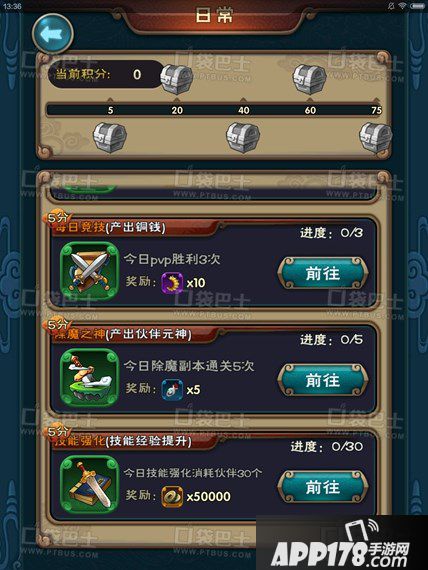Screen dimensions: 428x570
Task: Select the copper coin reward x50000 icon
Action: pyautogui.click(x=172, y=497)
